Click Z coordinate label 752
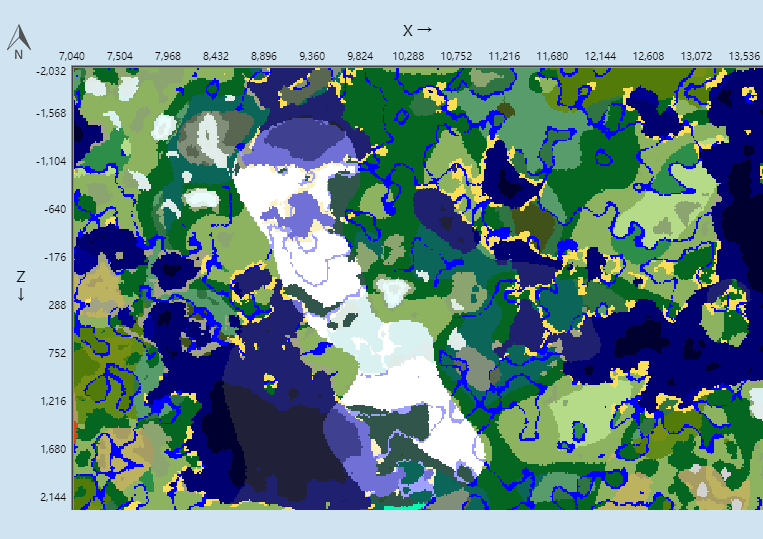This screenshot has width=763, height=539. [57, 354]
